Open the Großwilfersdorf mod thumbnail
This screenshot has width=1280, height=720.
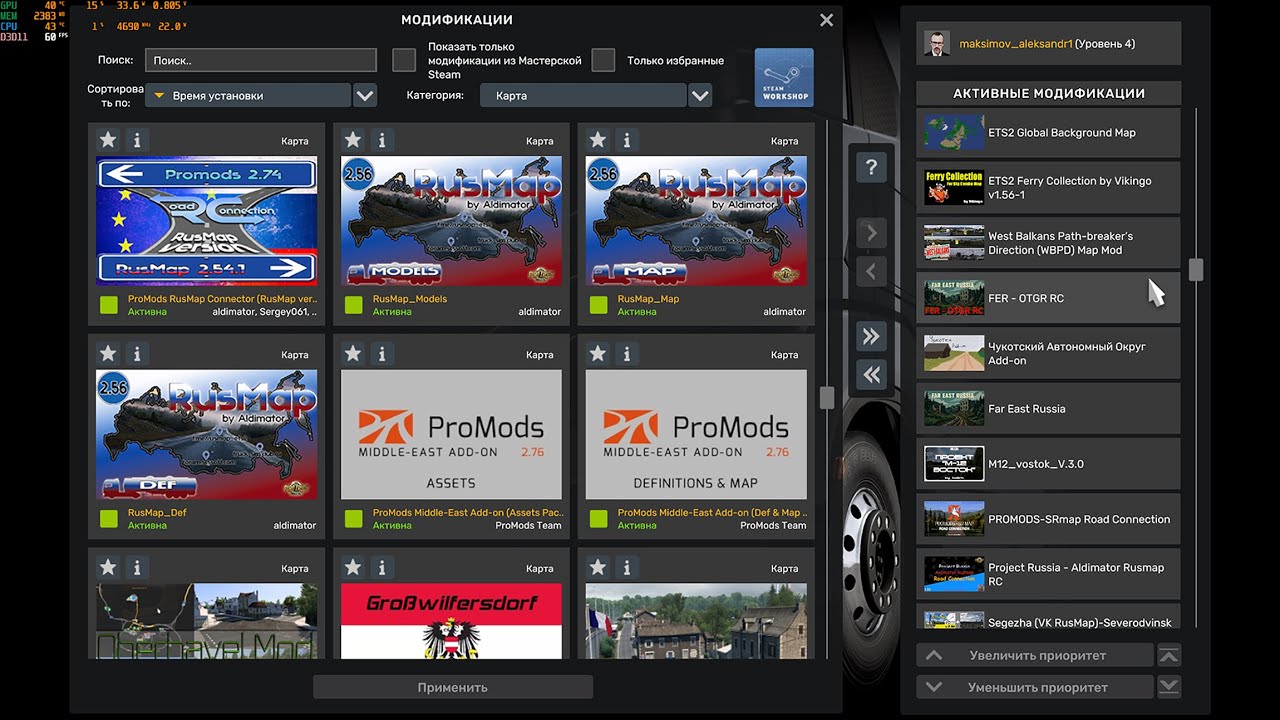pos(452,621)
